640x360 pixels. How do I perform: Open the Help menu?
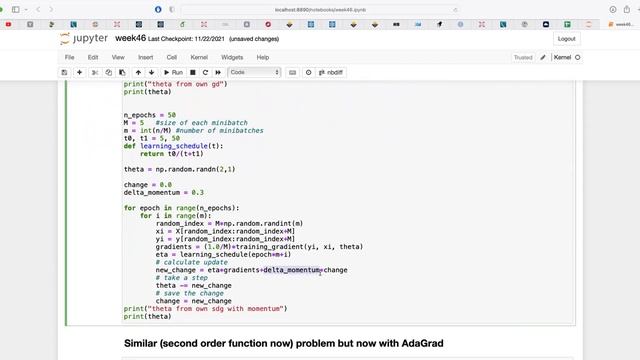point(262,58)
